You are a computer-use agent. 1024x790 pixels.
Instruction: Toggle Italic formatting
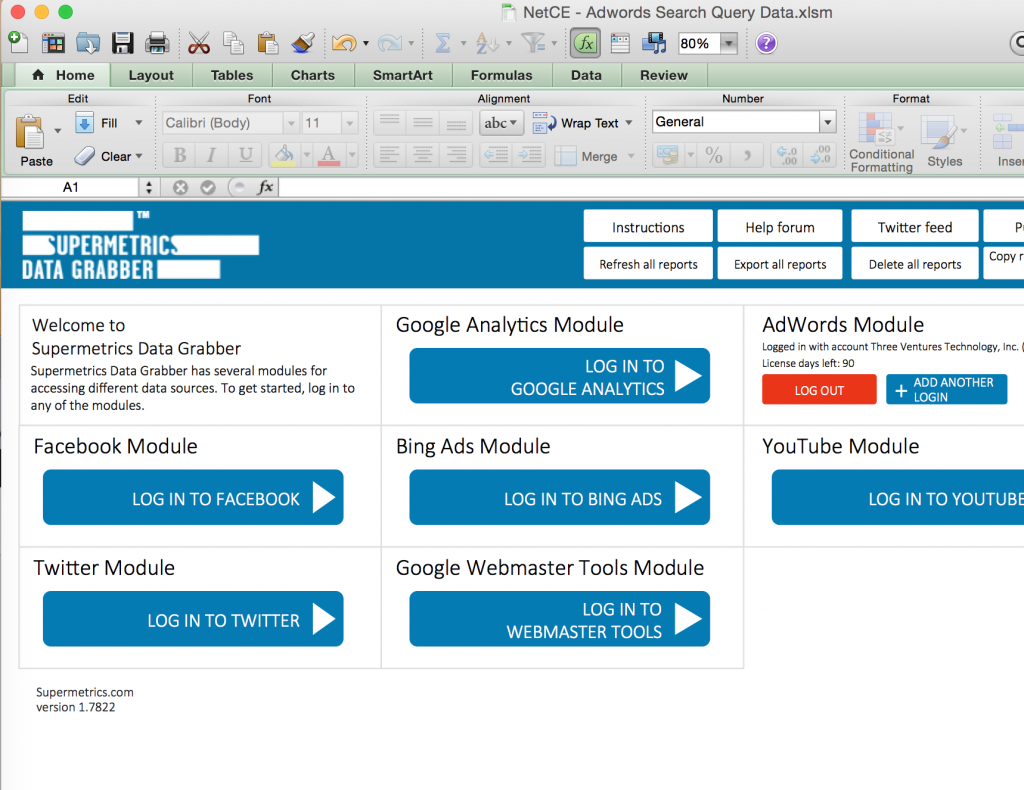[212, 155]
